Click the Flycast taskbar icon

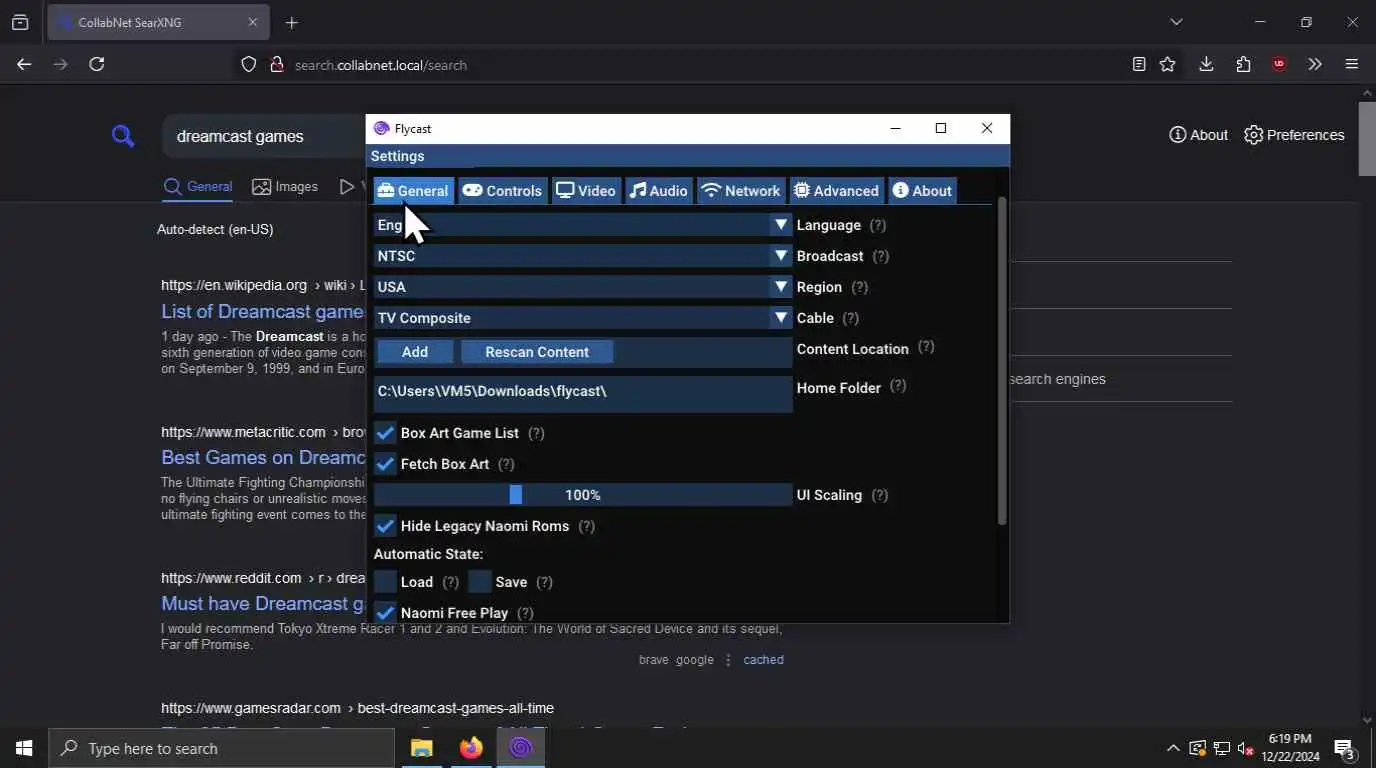click(x=520, y=748)
